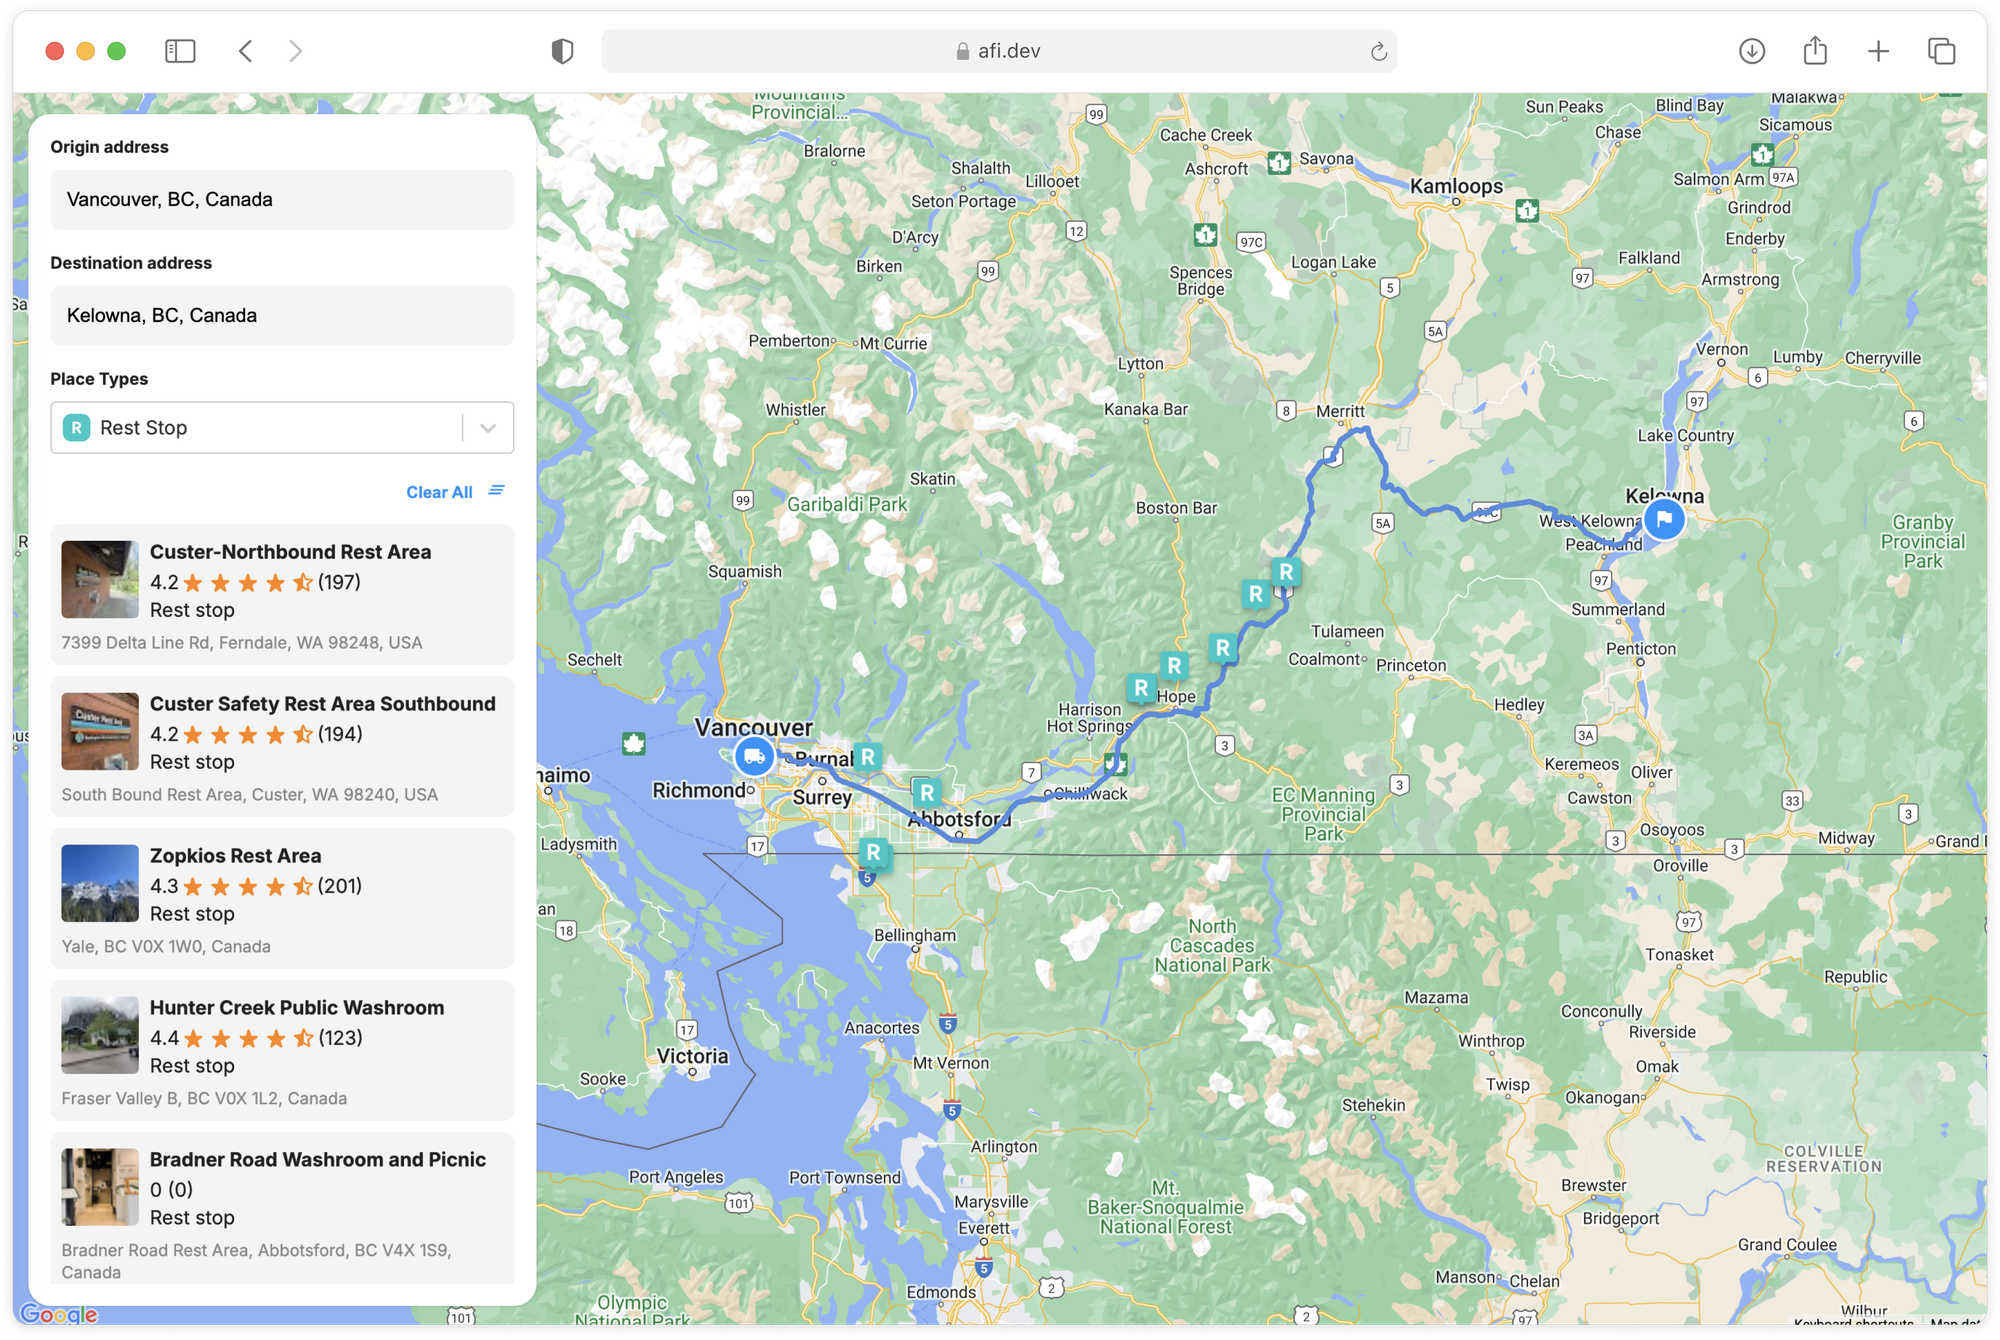Click the Share button in the toolbar
This screenshot has height=1340, width=2000.
[1815, 51]
